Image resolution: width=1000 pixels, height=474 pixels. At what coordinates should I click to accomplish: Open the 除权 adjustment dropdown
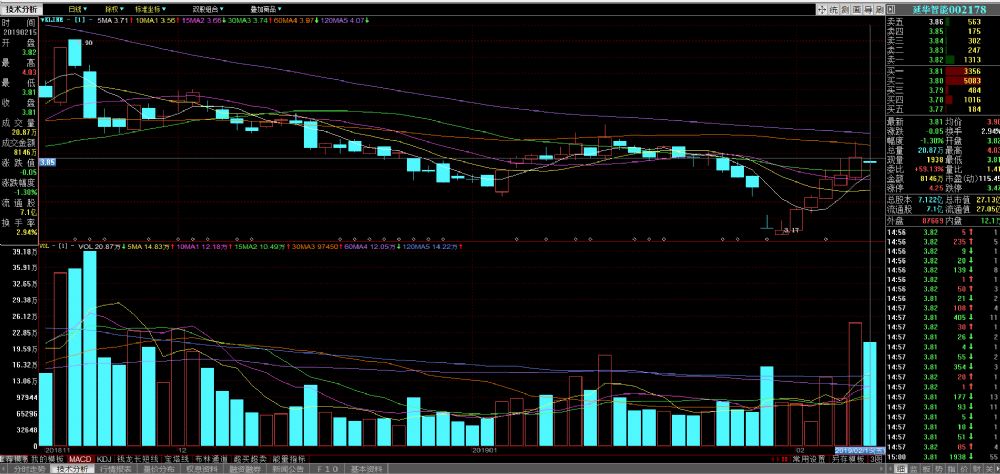(113, 7)
